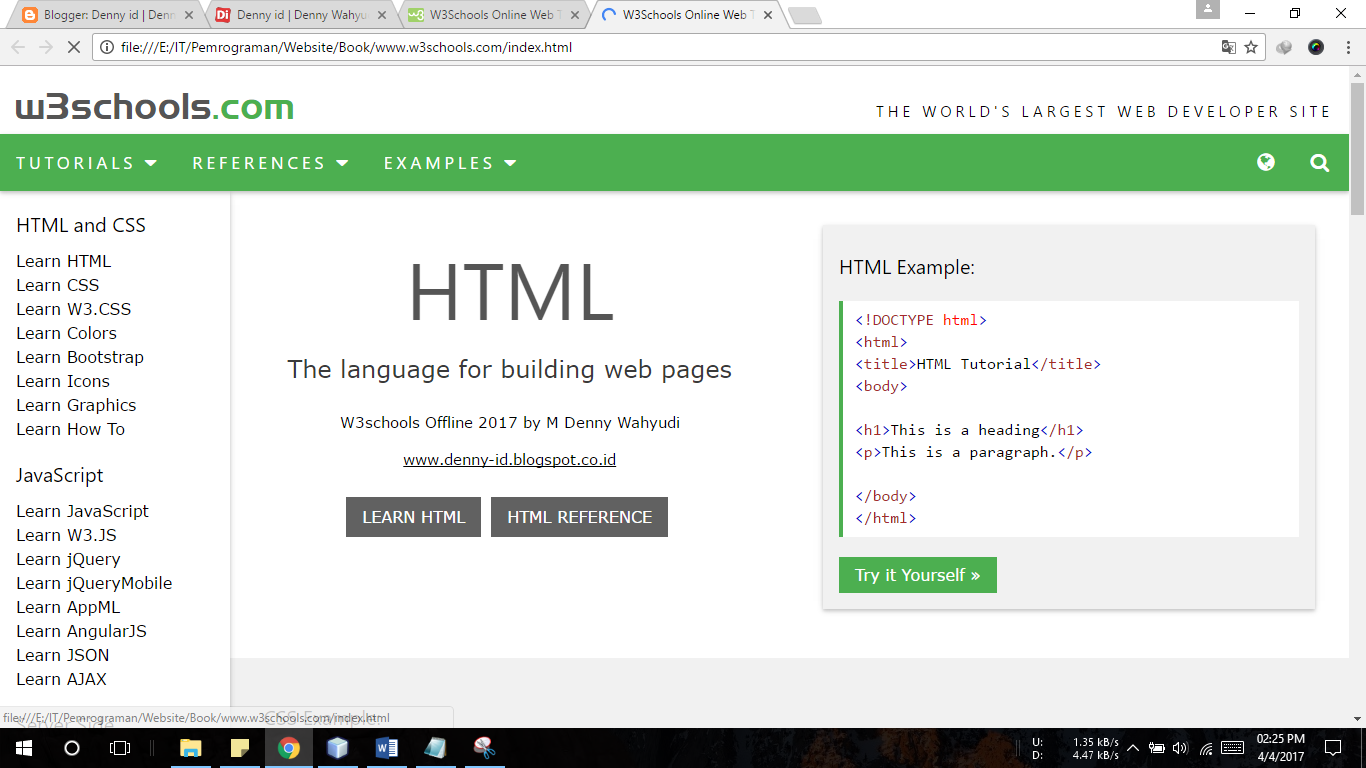The width and height of the screenshot is (1366, 768).
Task: Open the Action Center notification icon
Action: (x=1333, y=748)
